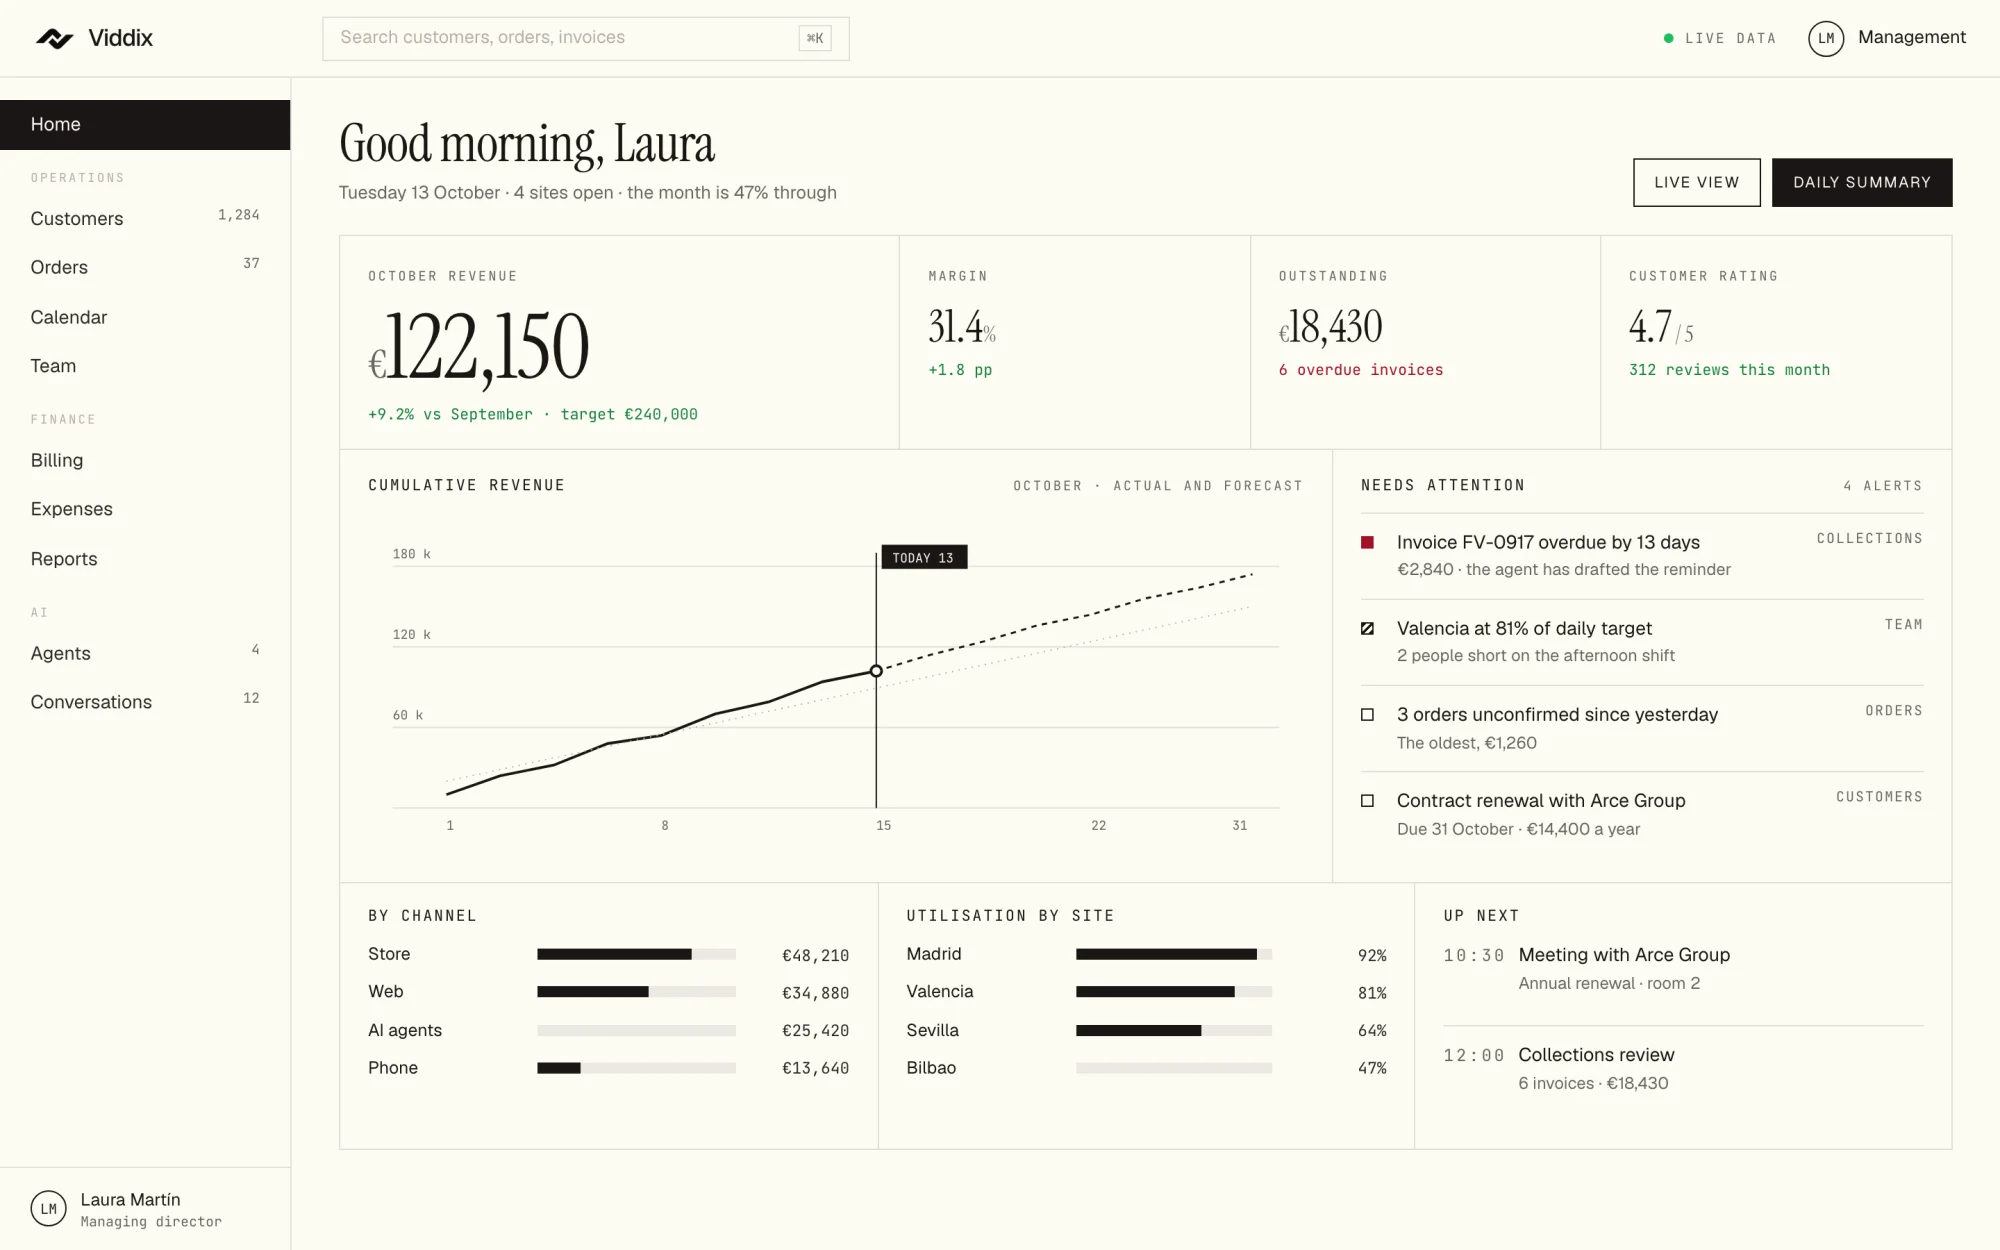Image resolution: width=2000 pixels, height=1250 pixels.
Task: Click the Madrid utilisation bar
Action: pyautogui.click(x=1173, y=954)
